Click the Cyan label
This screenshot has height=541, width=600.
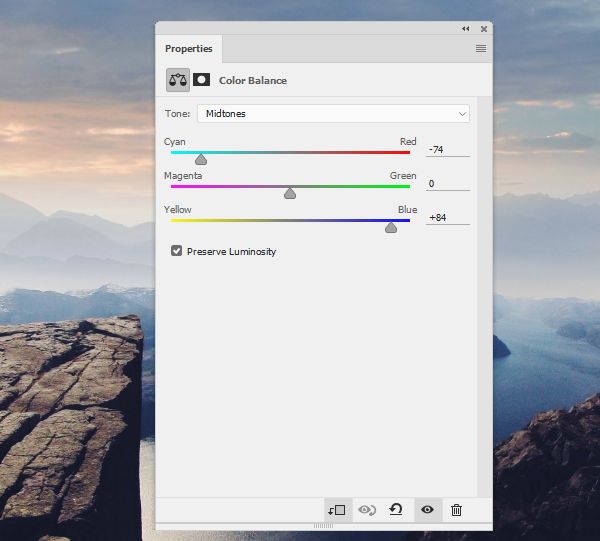174,142
